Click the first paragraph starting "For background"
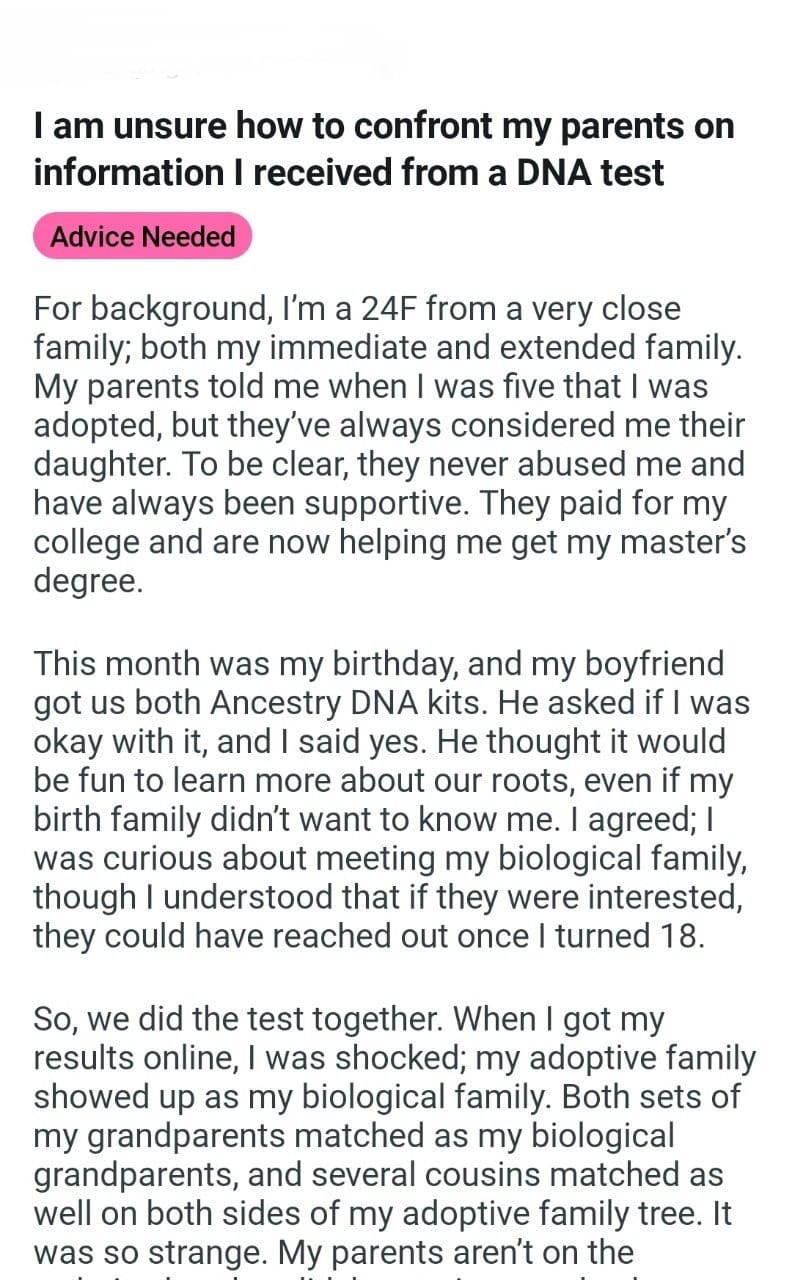Viewport: 792px width, 1280px height. click(388, 443)
